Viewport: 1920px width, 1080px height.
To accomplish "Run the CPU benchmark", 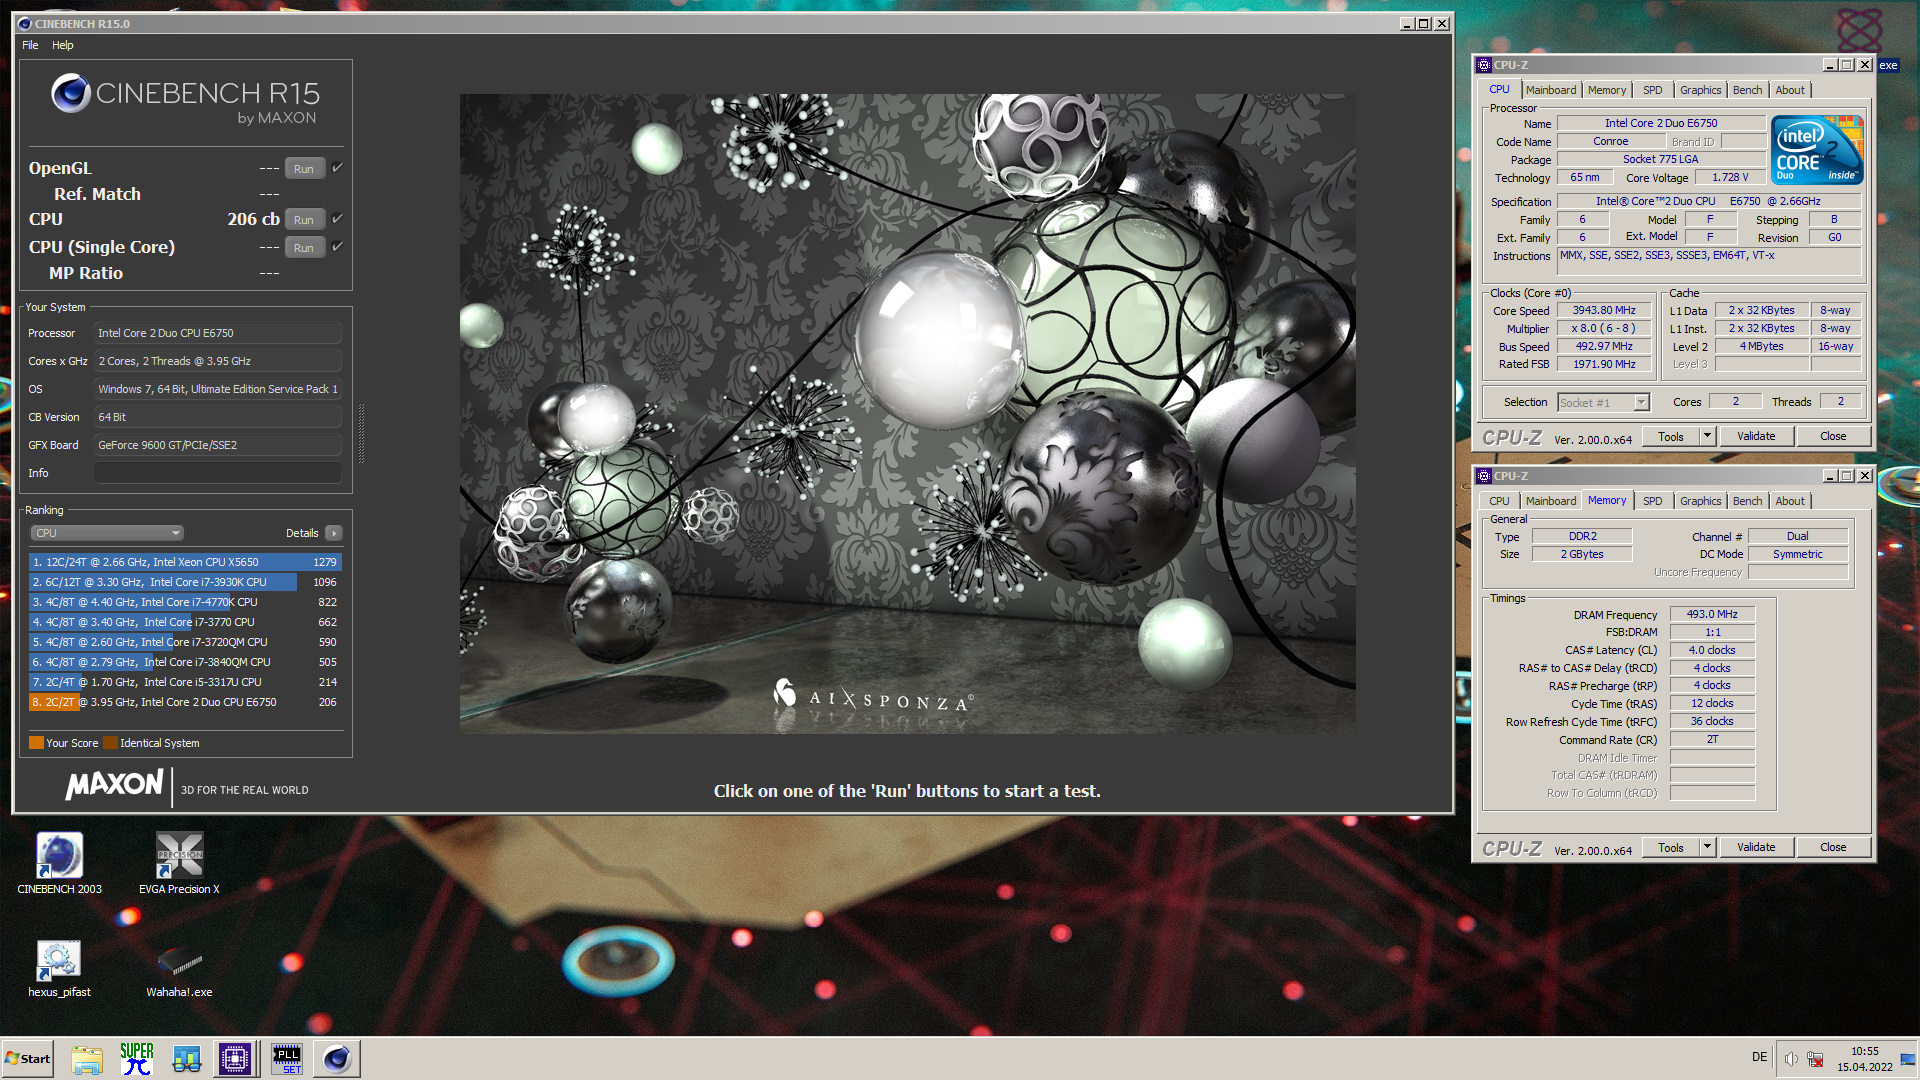I will (304, 219).
